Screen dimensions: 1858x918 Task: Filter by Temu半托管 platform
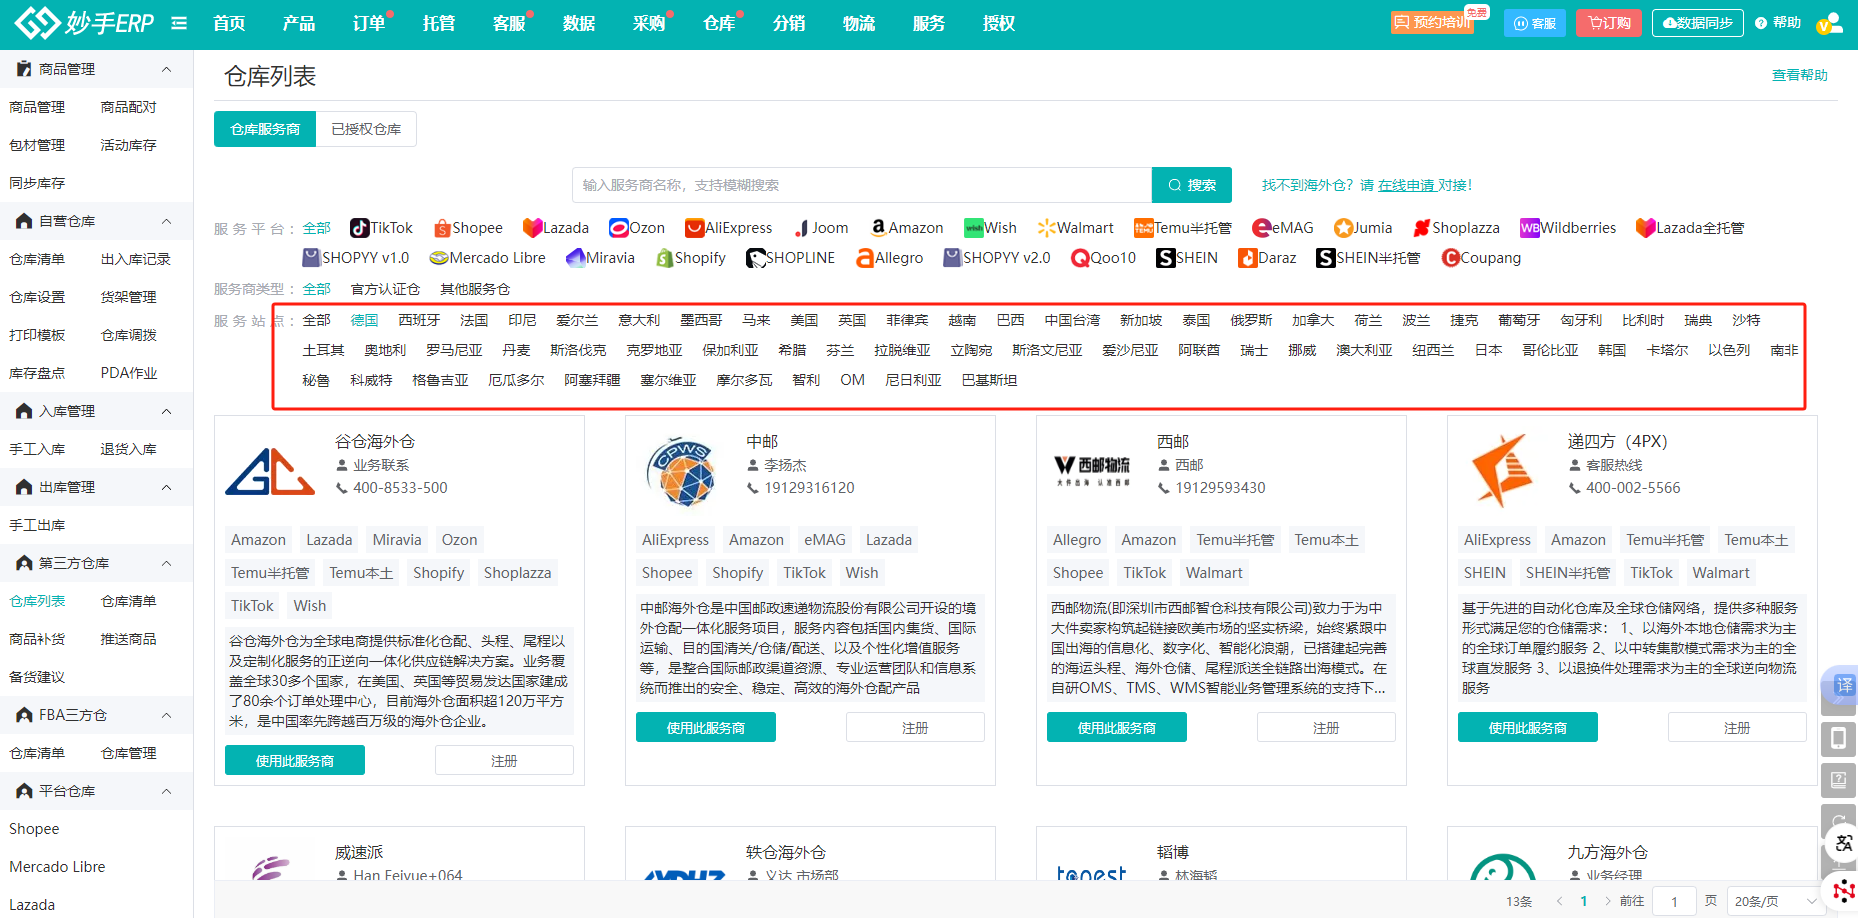(x=1183, y=228)
